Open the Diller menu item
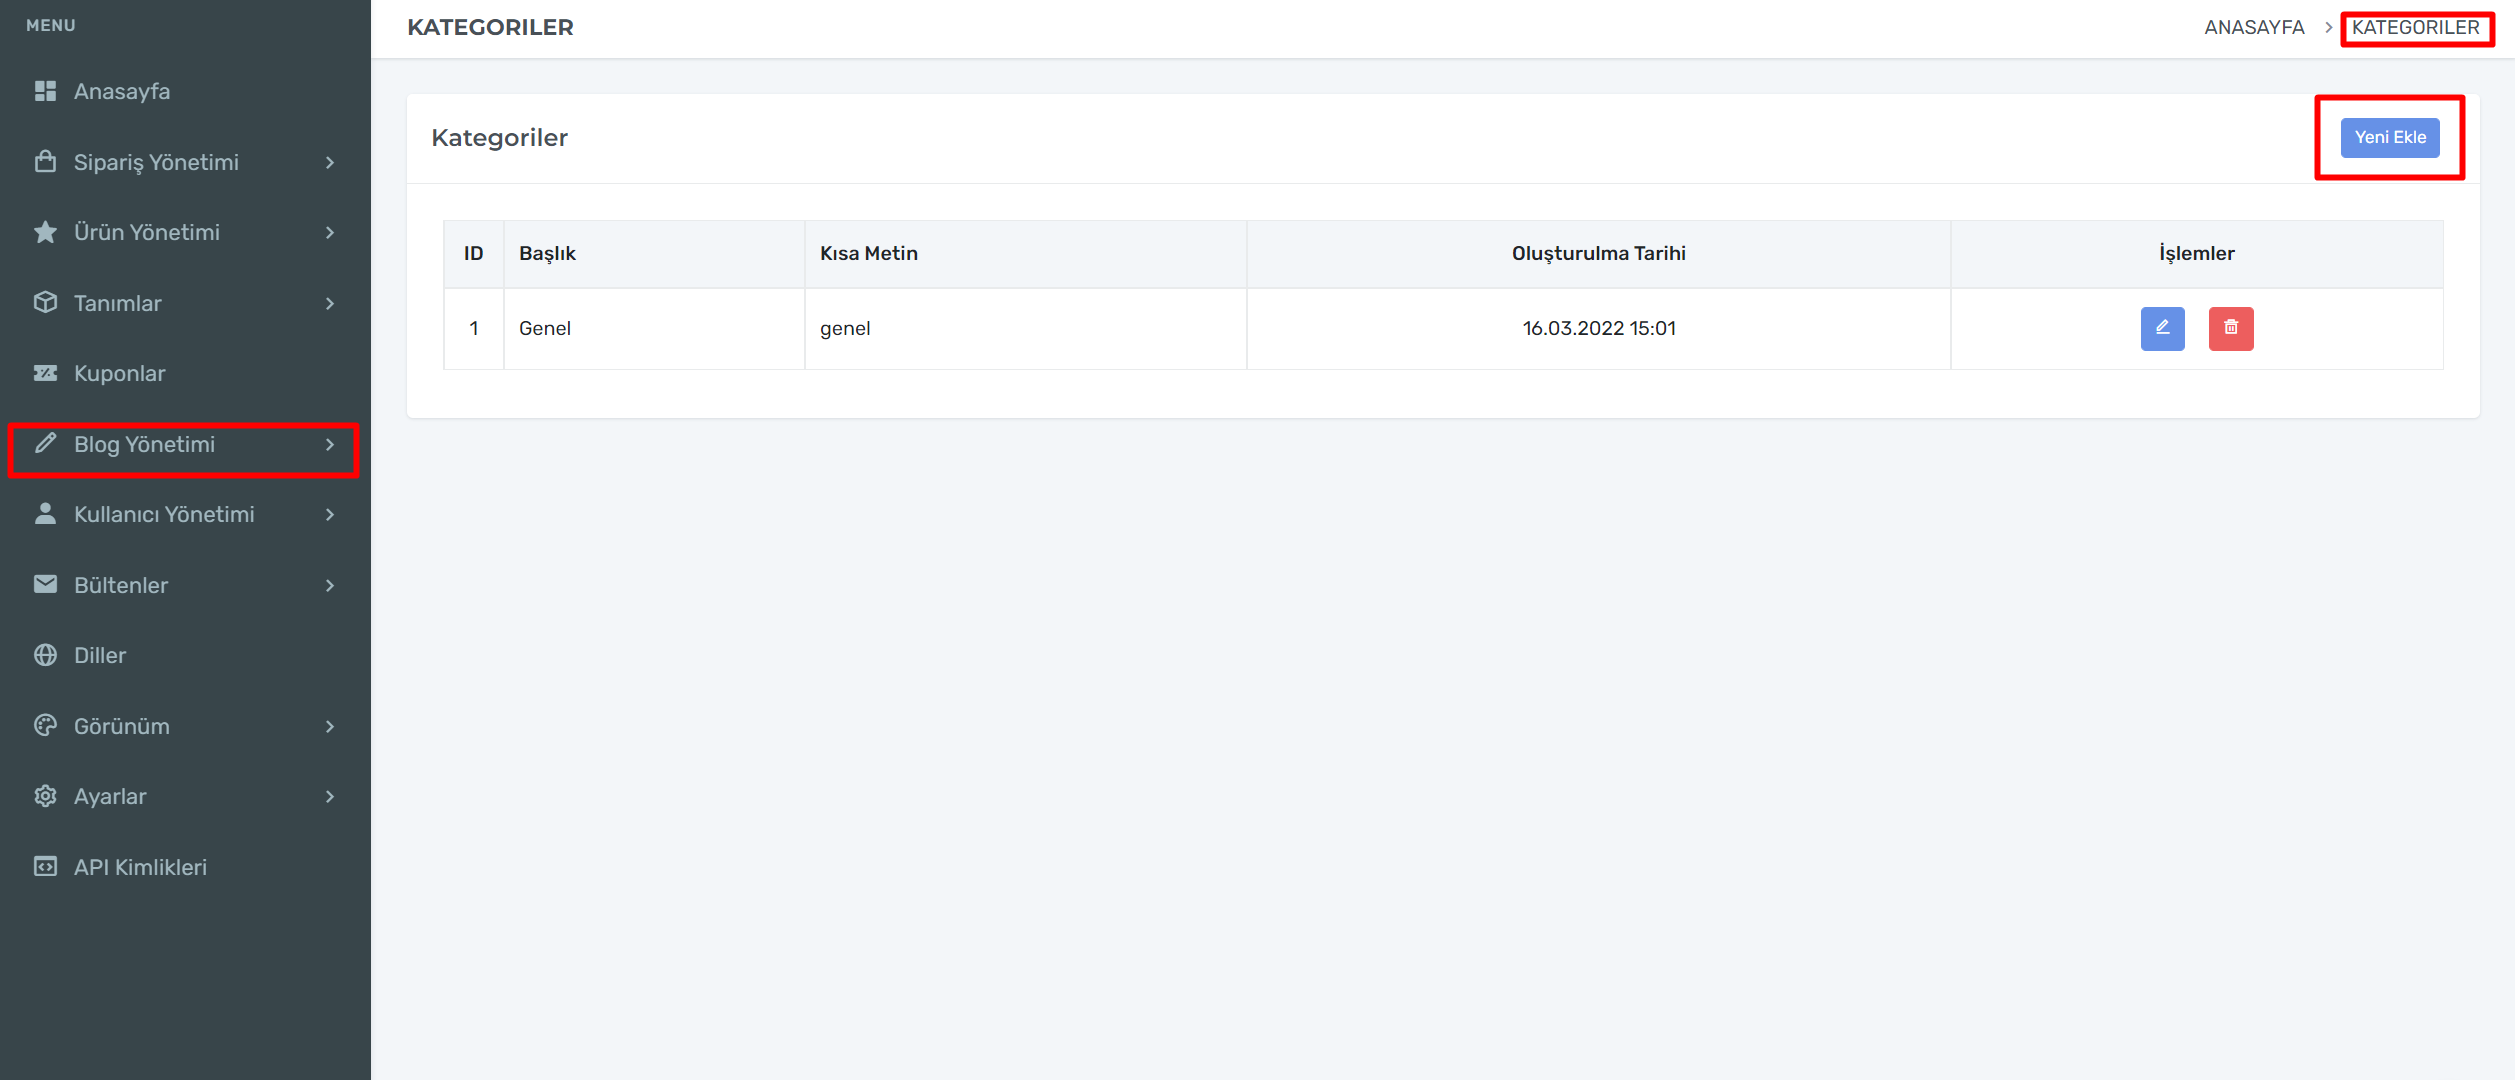This screenshot has height=1080, width=2515. [100, 655]
